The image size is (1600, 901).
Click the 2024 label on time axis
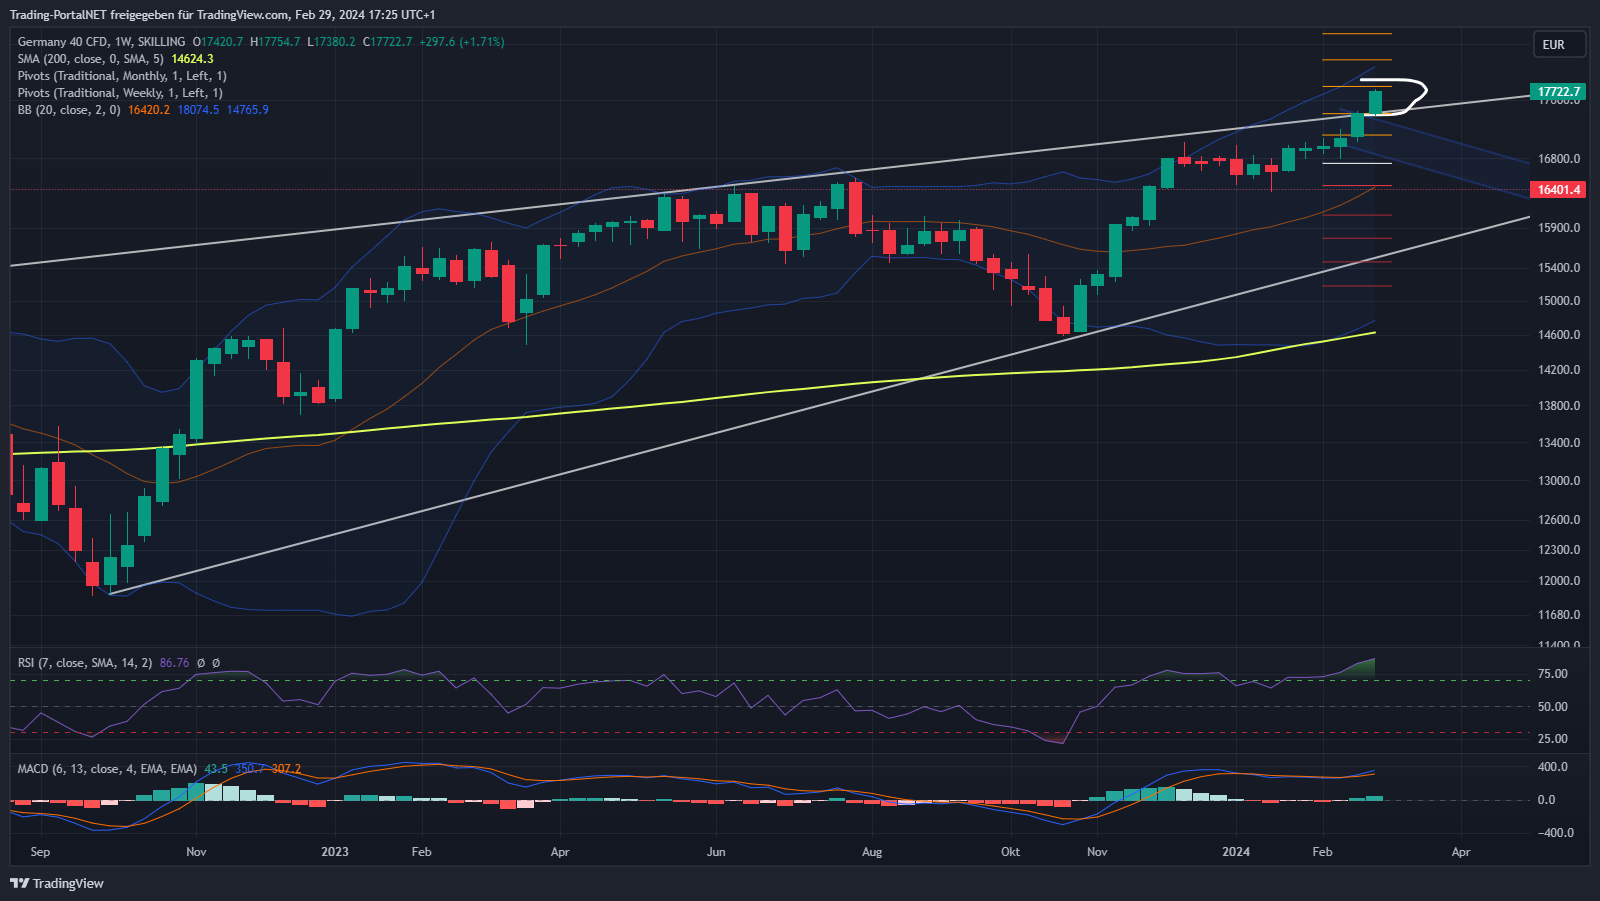click(1236, 852)
